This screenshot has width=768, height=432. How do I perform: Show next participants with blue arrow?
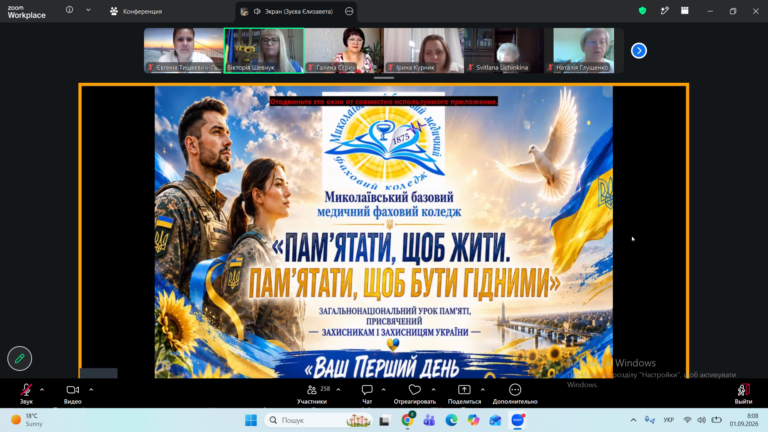pos(639,50)
